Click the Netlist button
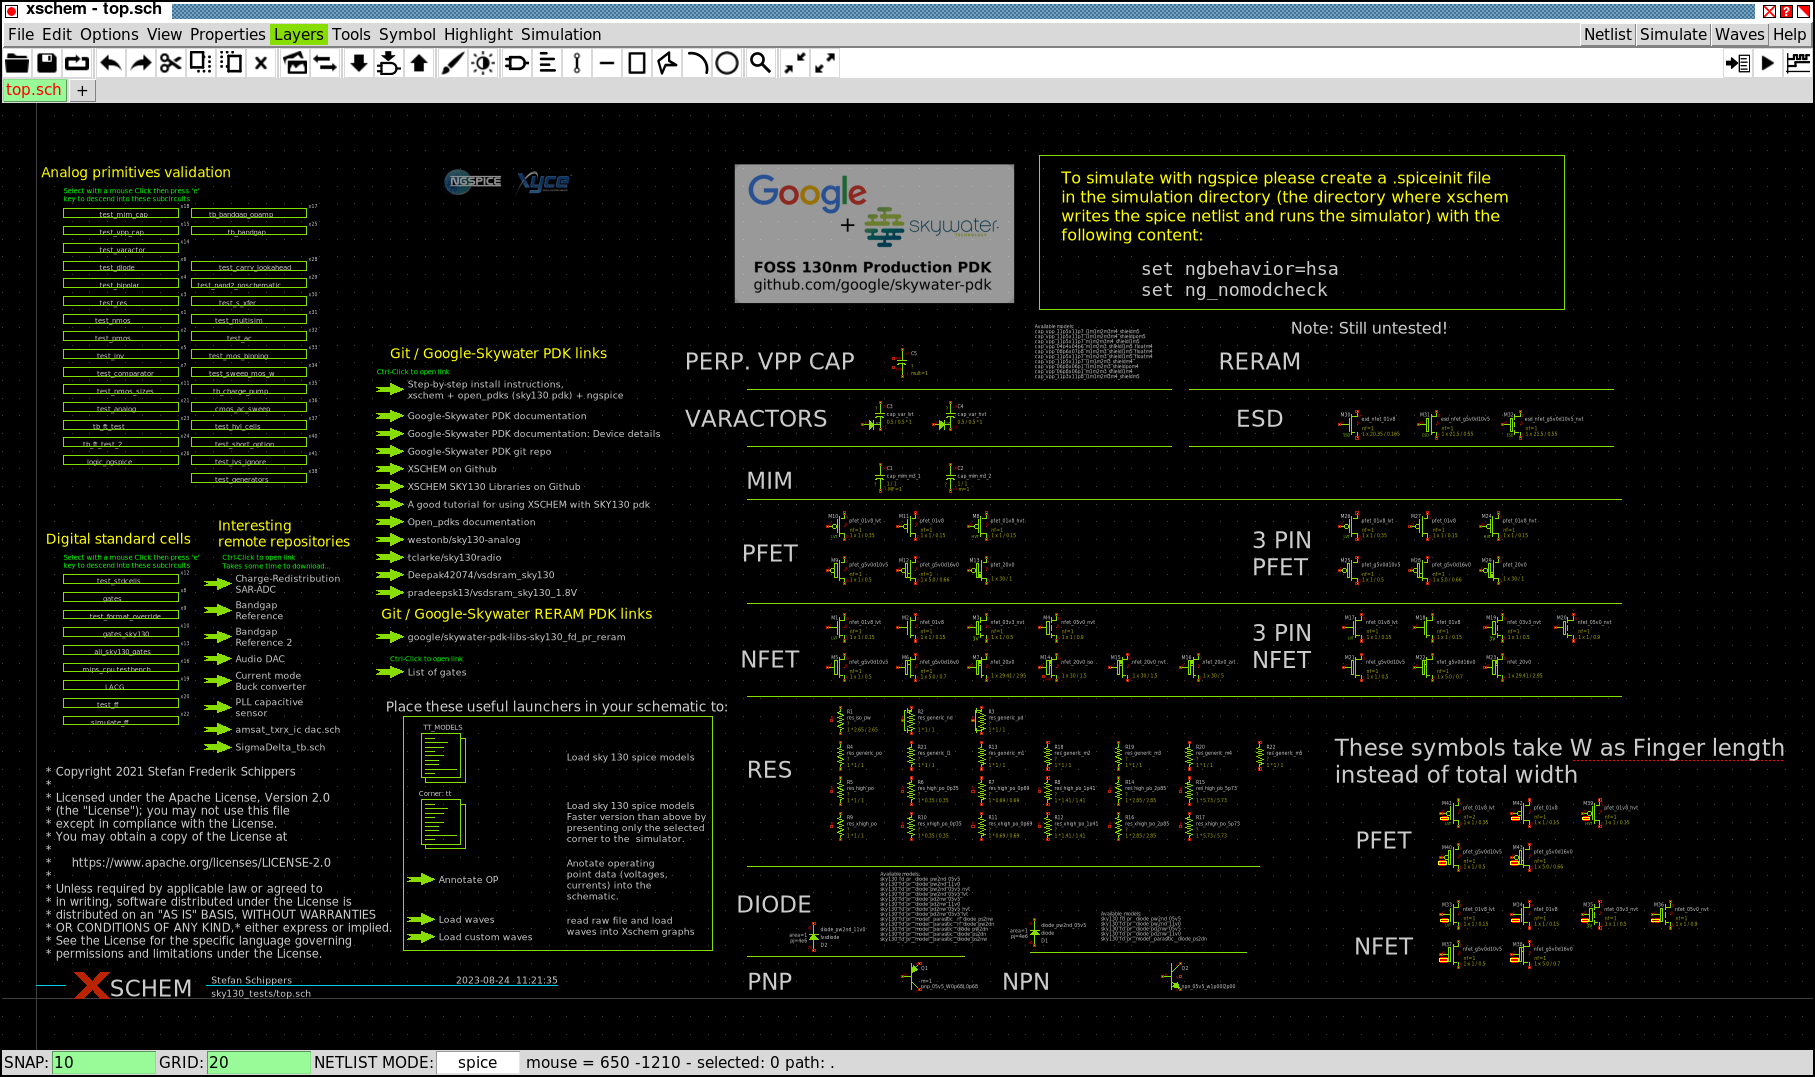 [1607, 34]
